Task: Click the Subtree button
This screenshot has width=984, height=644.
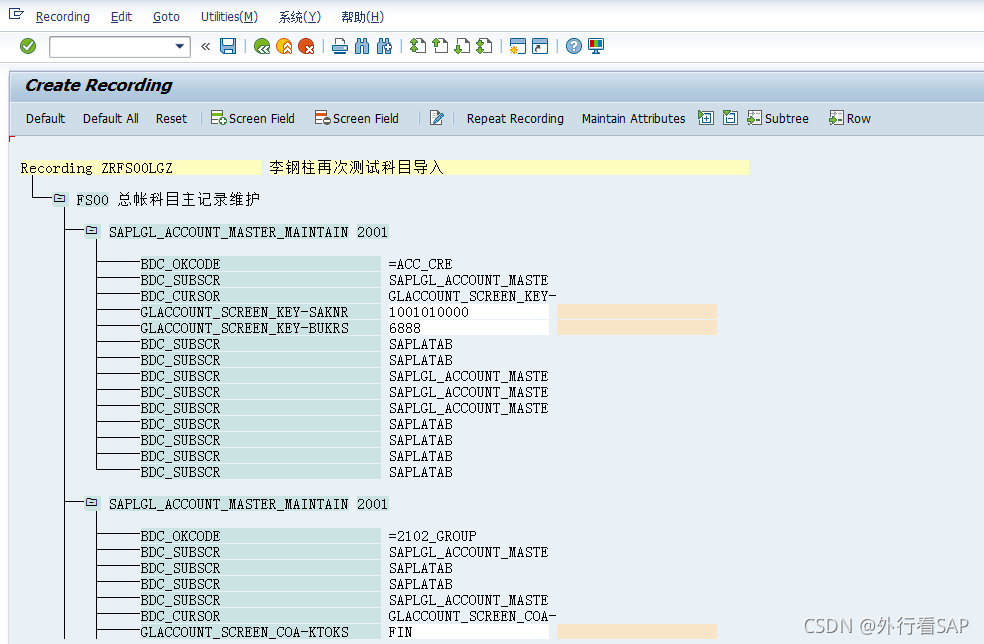Action: click(778, 118)
